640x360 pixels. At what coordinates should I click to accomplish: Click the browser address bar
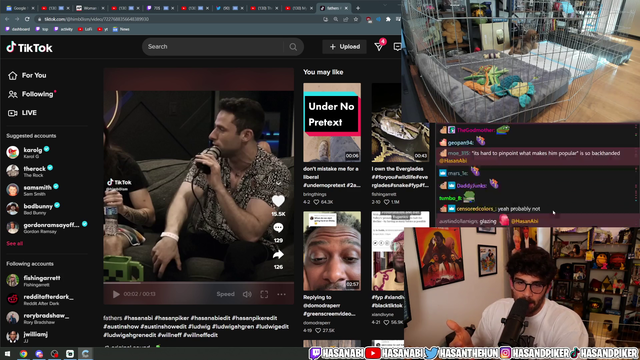tap(180, 19)
